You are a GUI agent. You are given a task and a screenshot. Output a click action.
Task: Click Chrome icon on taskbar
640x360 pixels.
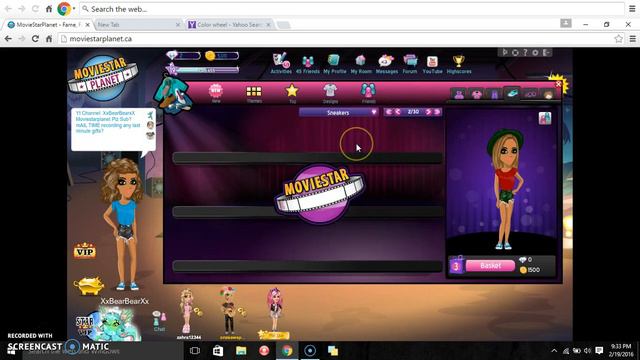pos(287,351)
